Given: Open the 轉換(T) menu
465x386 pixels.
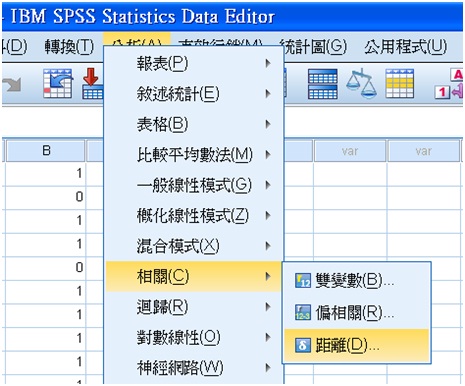Looking at the screenshot, I should click(x=69, y=46).
